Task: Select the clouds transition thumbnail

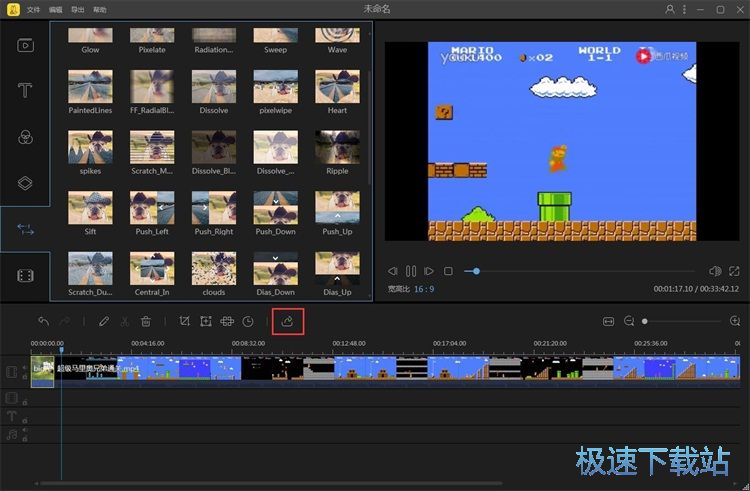Action: pos(214,269)
